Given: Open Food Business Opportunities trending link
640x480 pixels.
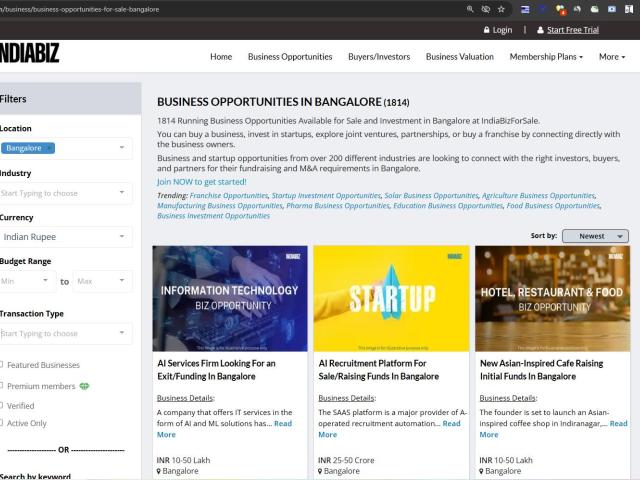Looking at the screenshot, I should click(553, 206).
